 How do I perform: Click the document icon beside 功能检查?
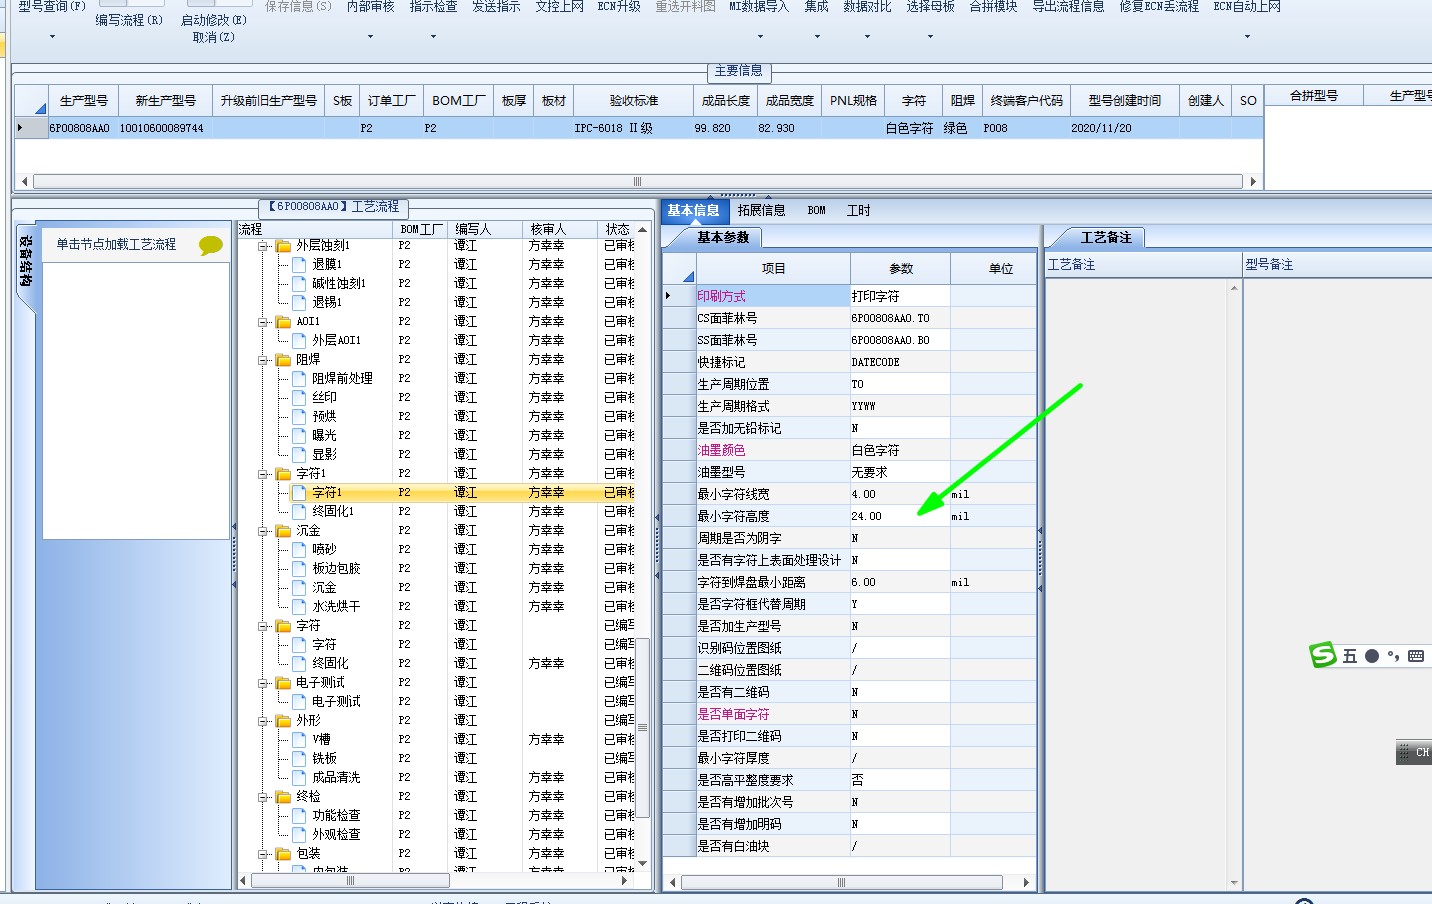(x=299, y=816)
